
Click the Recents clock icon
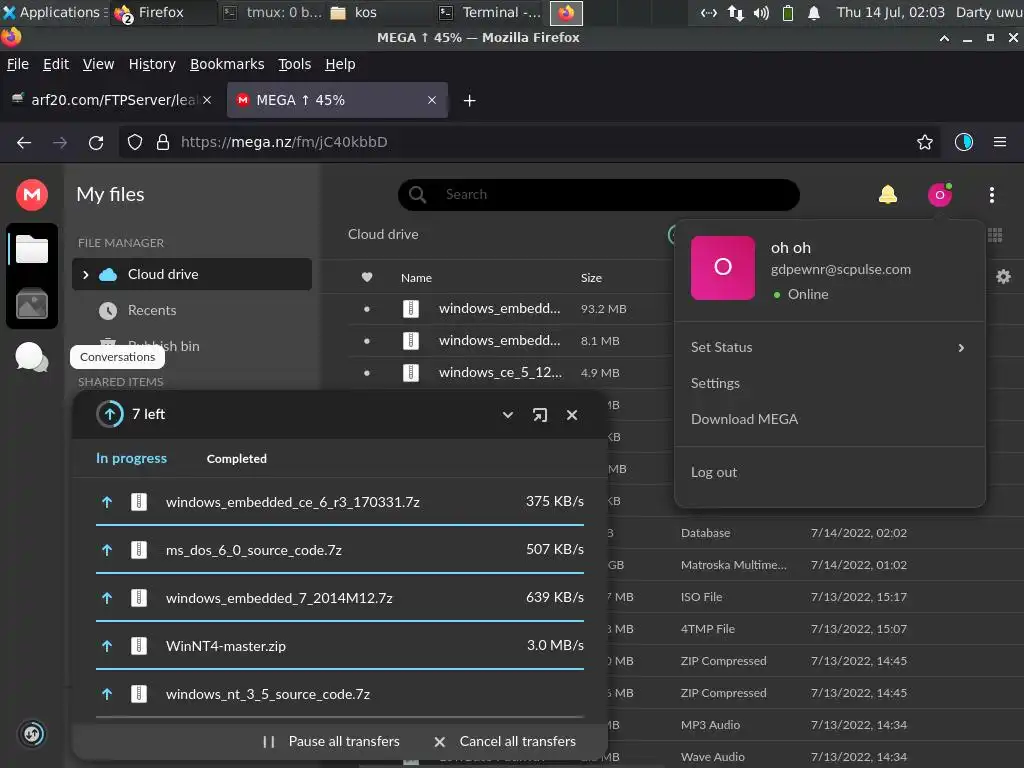click(108, 311)
